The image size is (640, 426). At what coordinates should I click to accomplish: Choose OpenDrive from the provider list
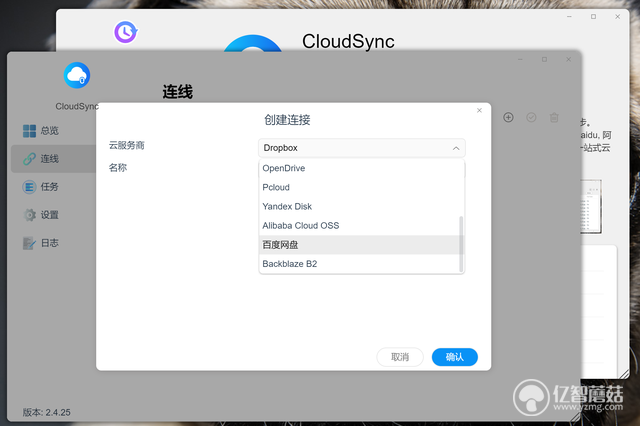pyautogui.click(x=359, y=168)
